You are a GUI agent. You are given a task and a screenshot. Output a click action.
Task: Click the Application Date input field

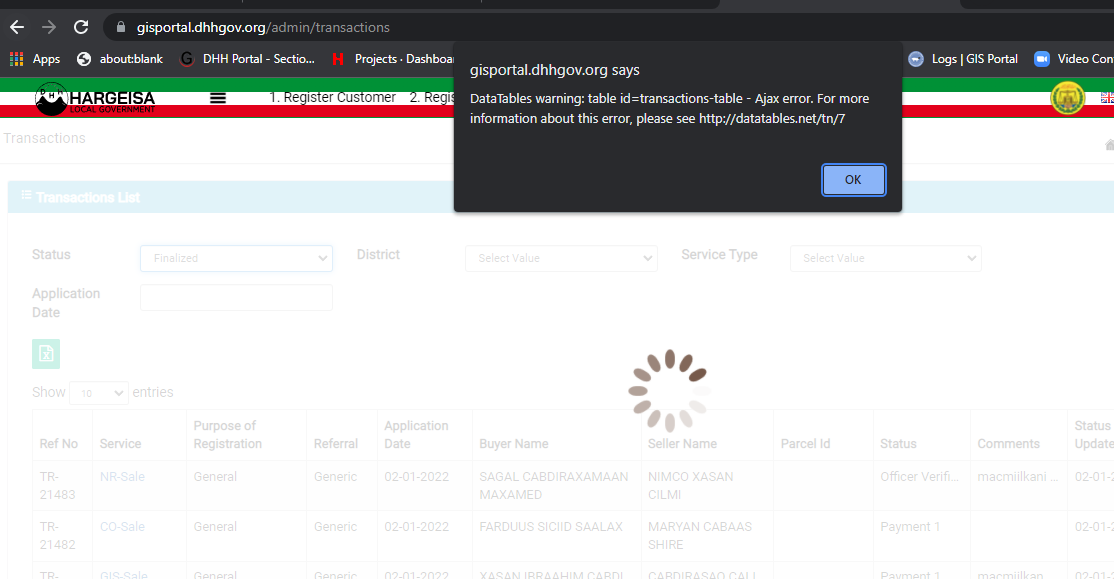(x=237, y=298)
